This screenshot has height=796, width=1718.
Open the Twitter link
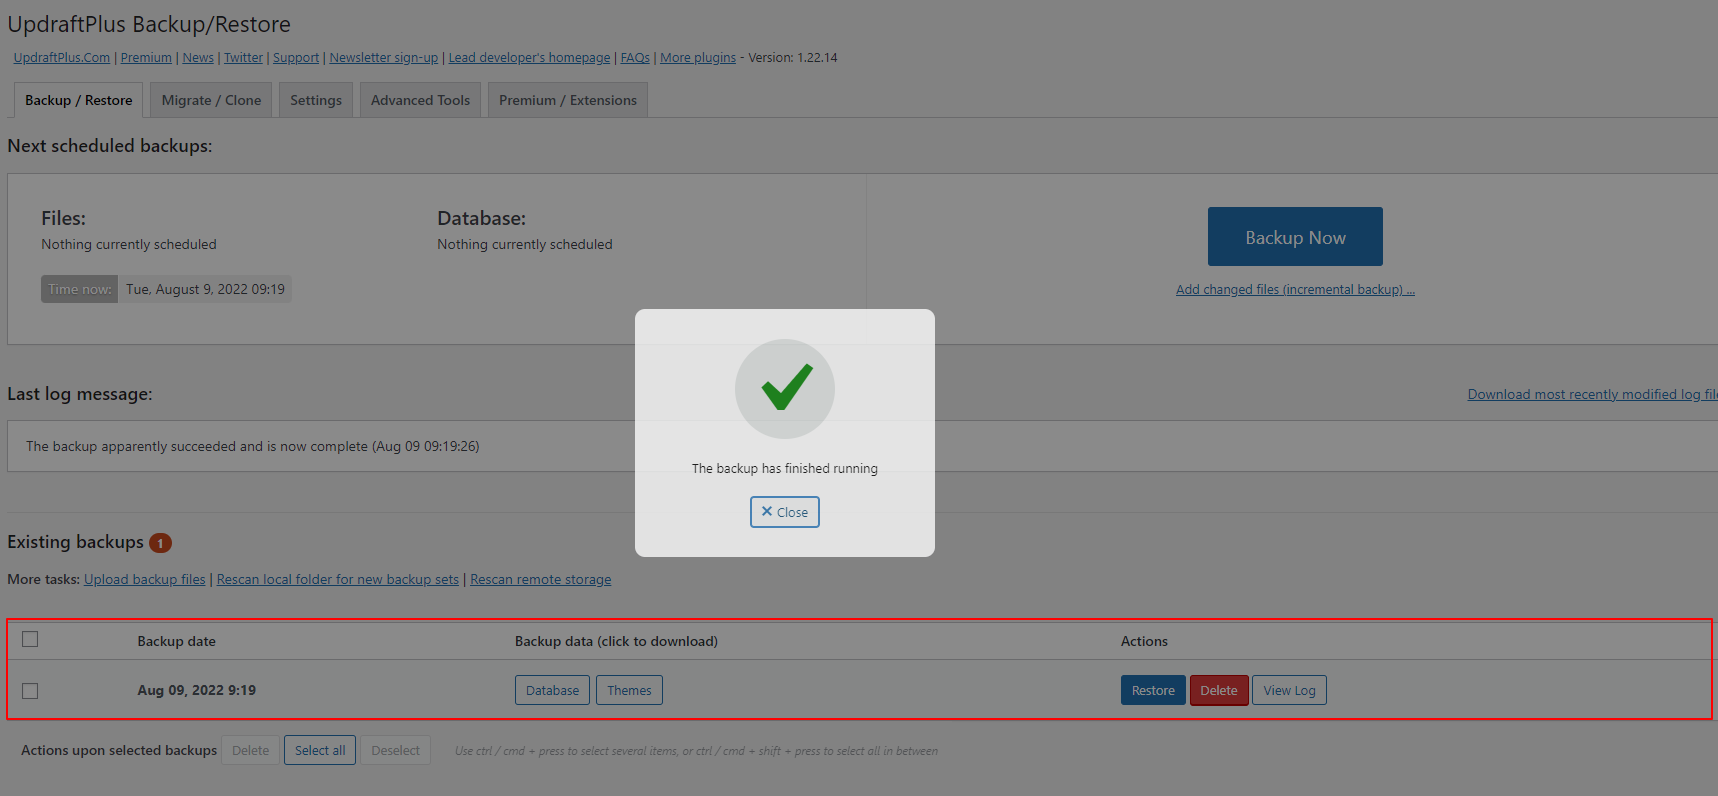(x=243, y=58)
